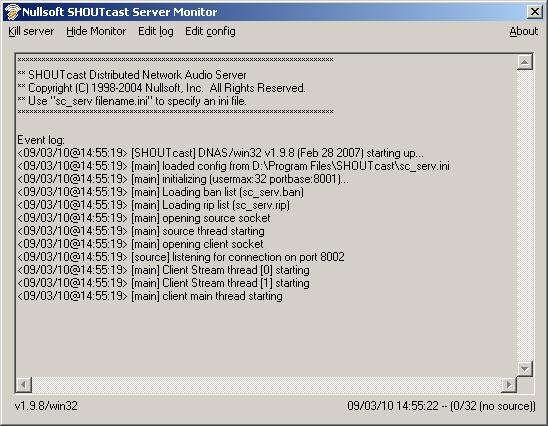
Task: Click the 'opening source socket' log line
Action: (x=144, y=218)
